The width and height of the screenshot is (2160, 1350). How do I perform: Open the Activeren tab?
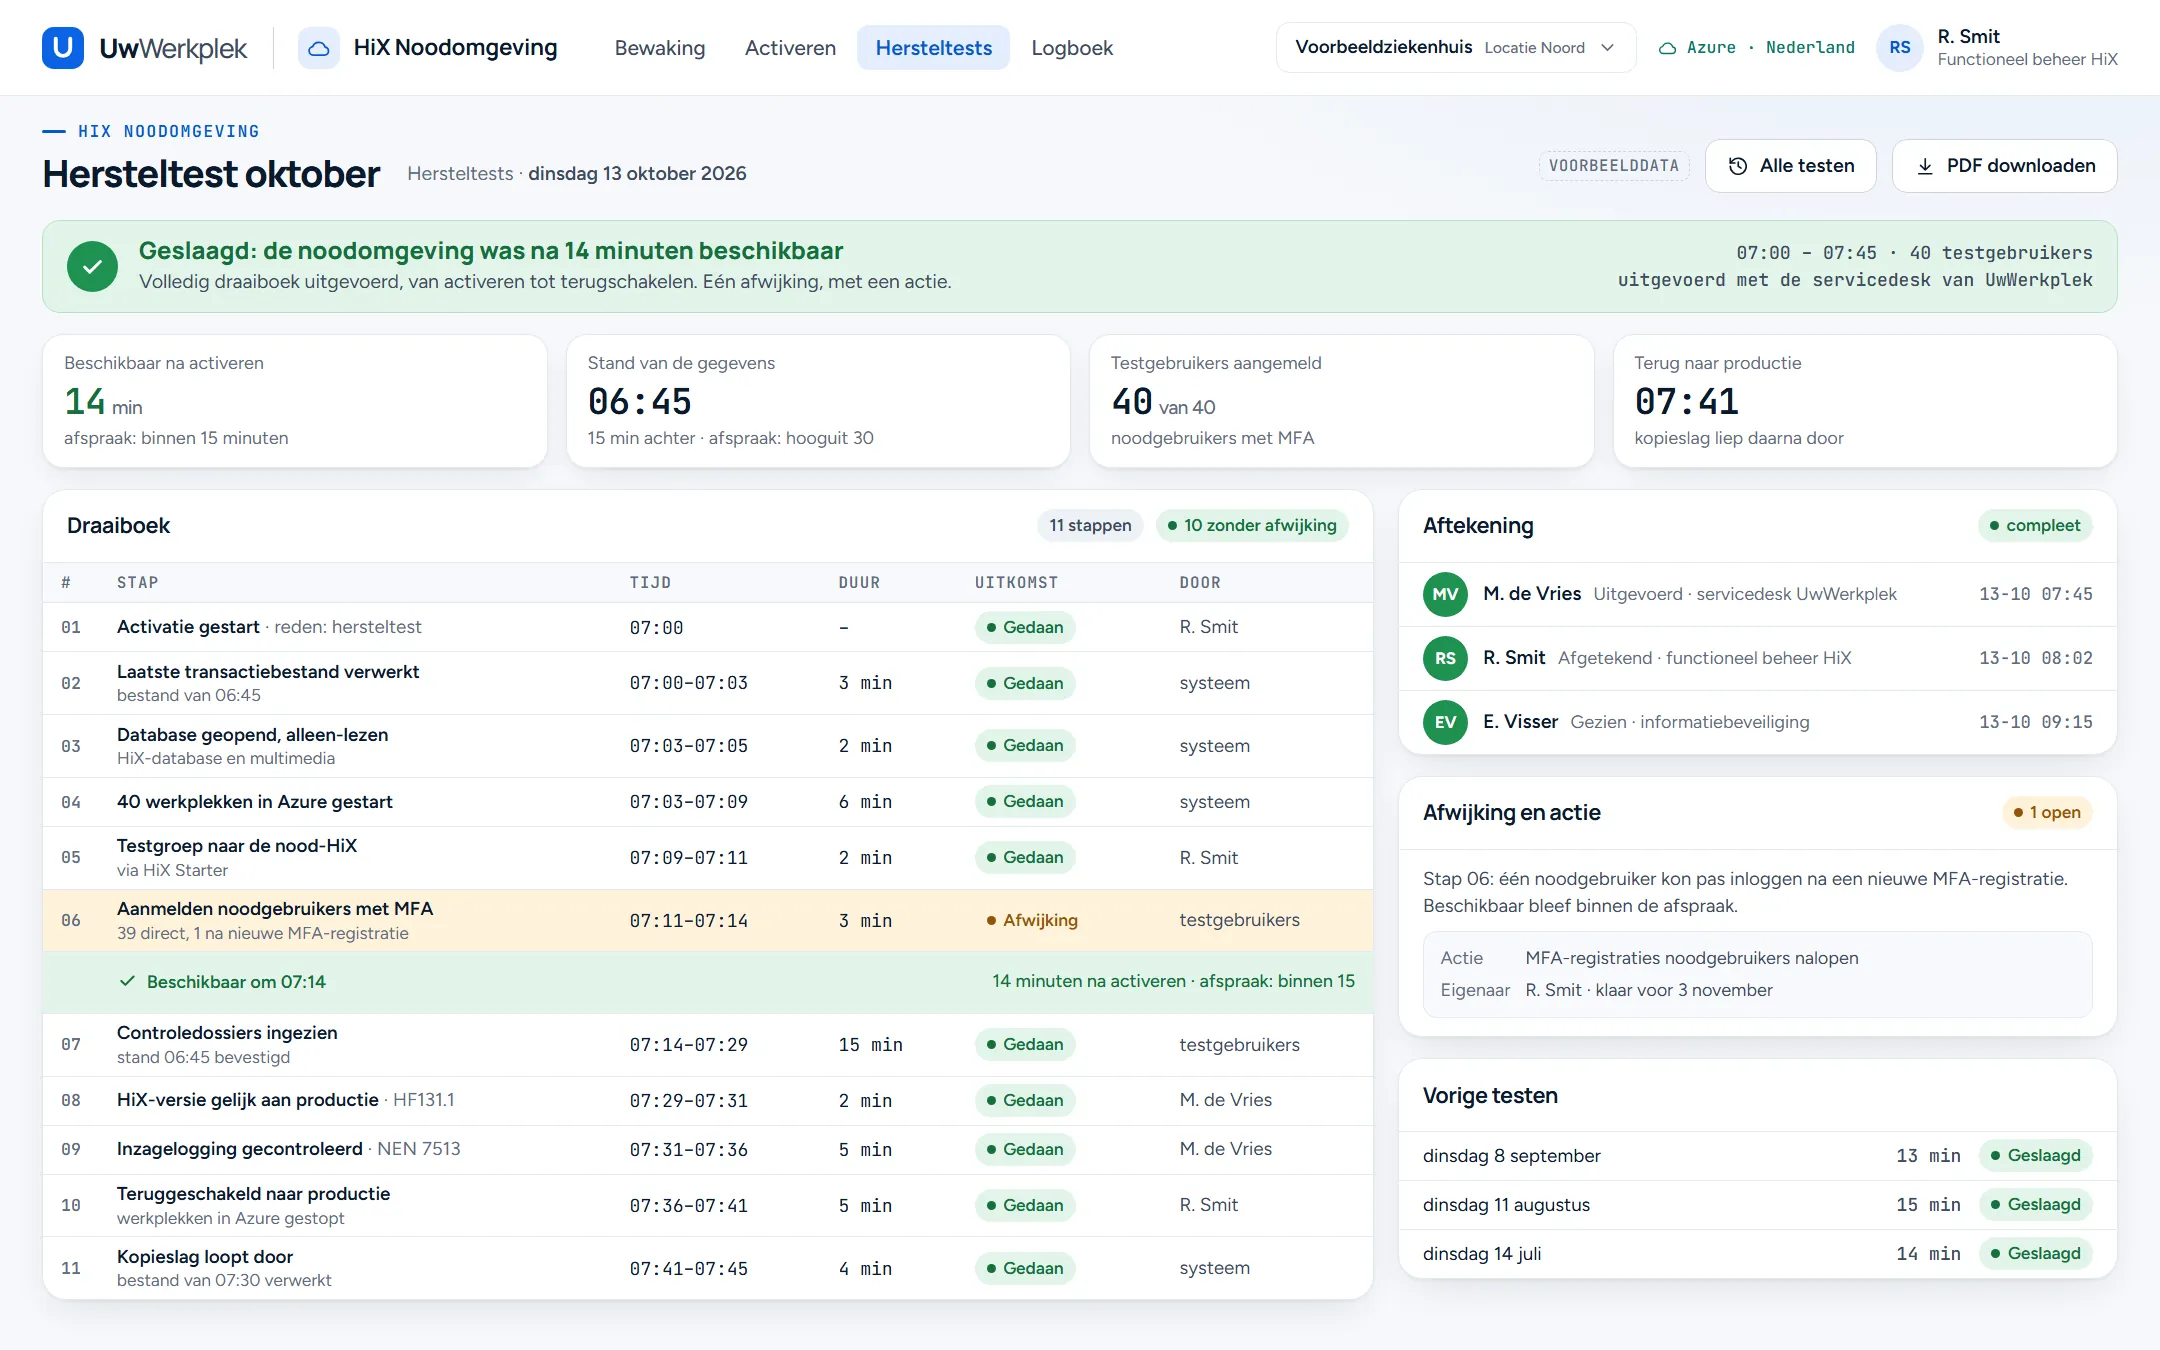(790, 48)
